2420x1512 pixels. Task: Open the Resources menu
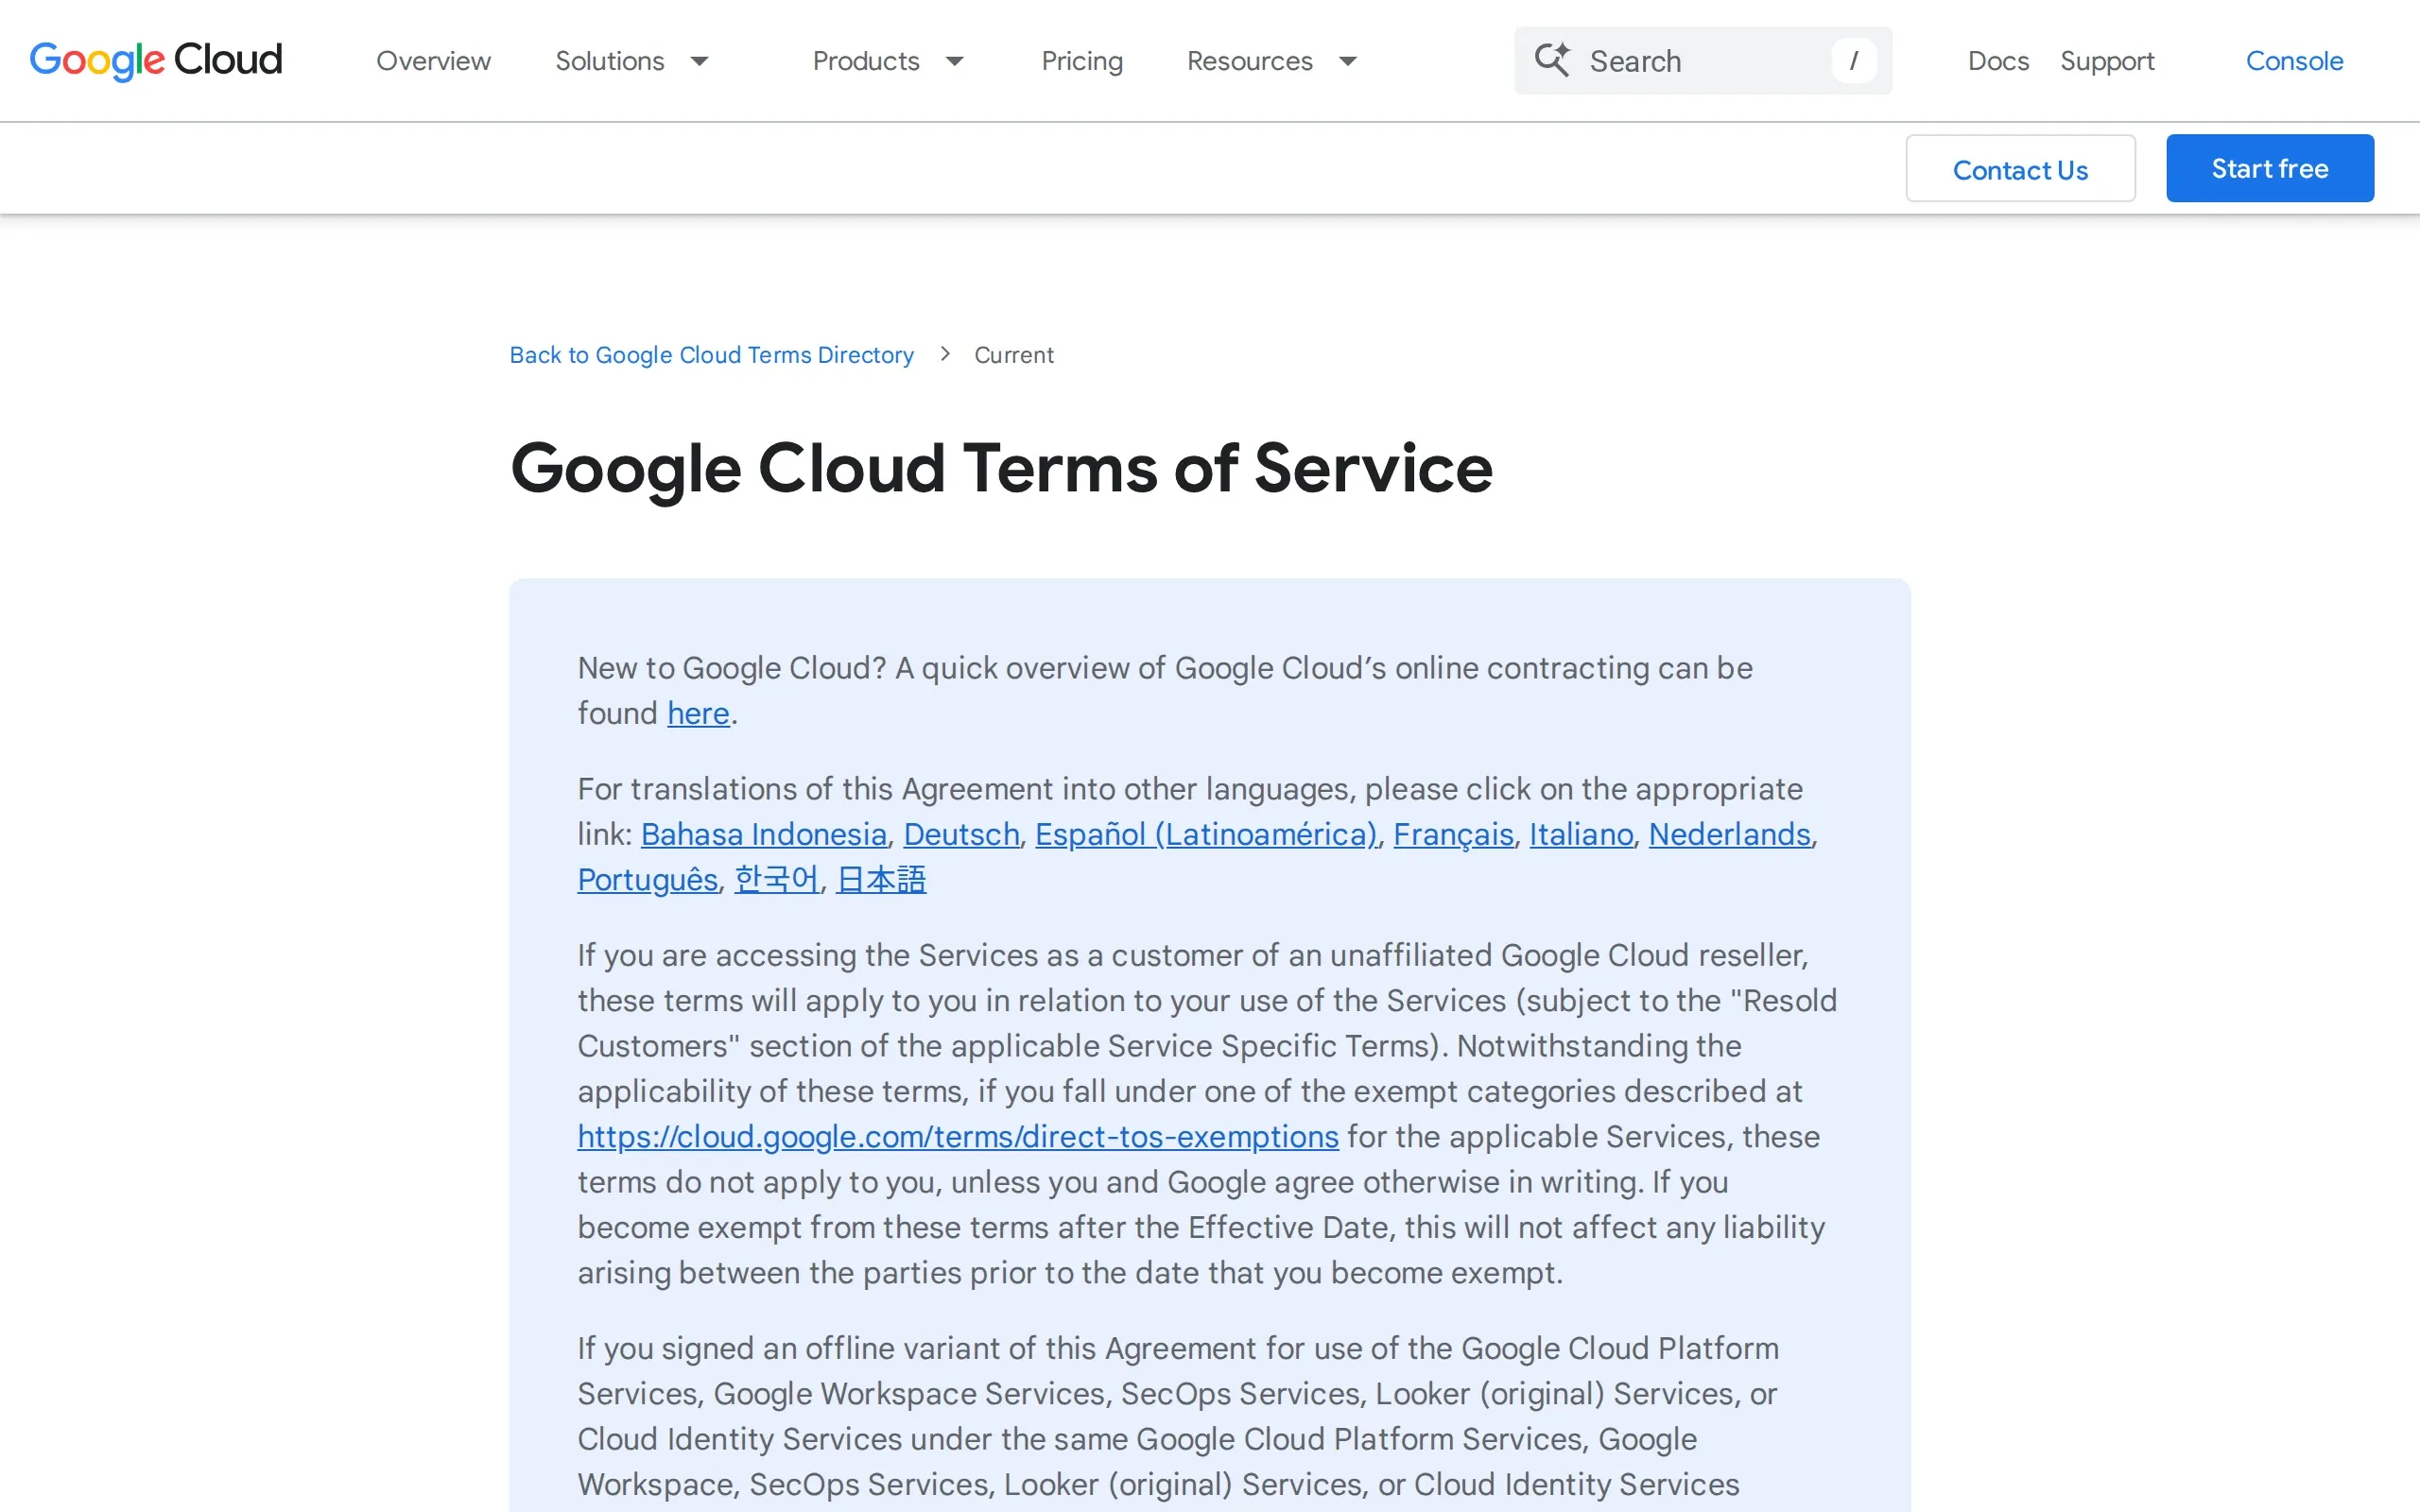pyautogui.click(x=1250, y=61)
